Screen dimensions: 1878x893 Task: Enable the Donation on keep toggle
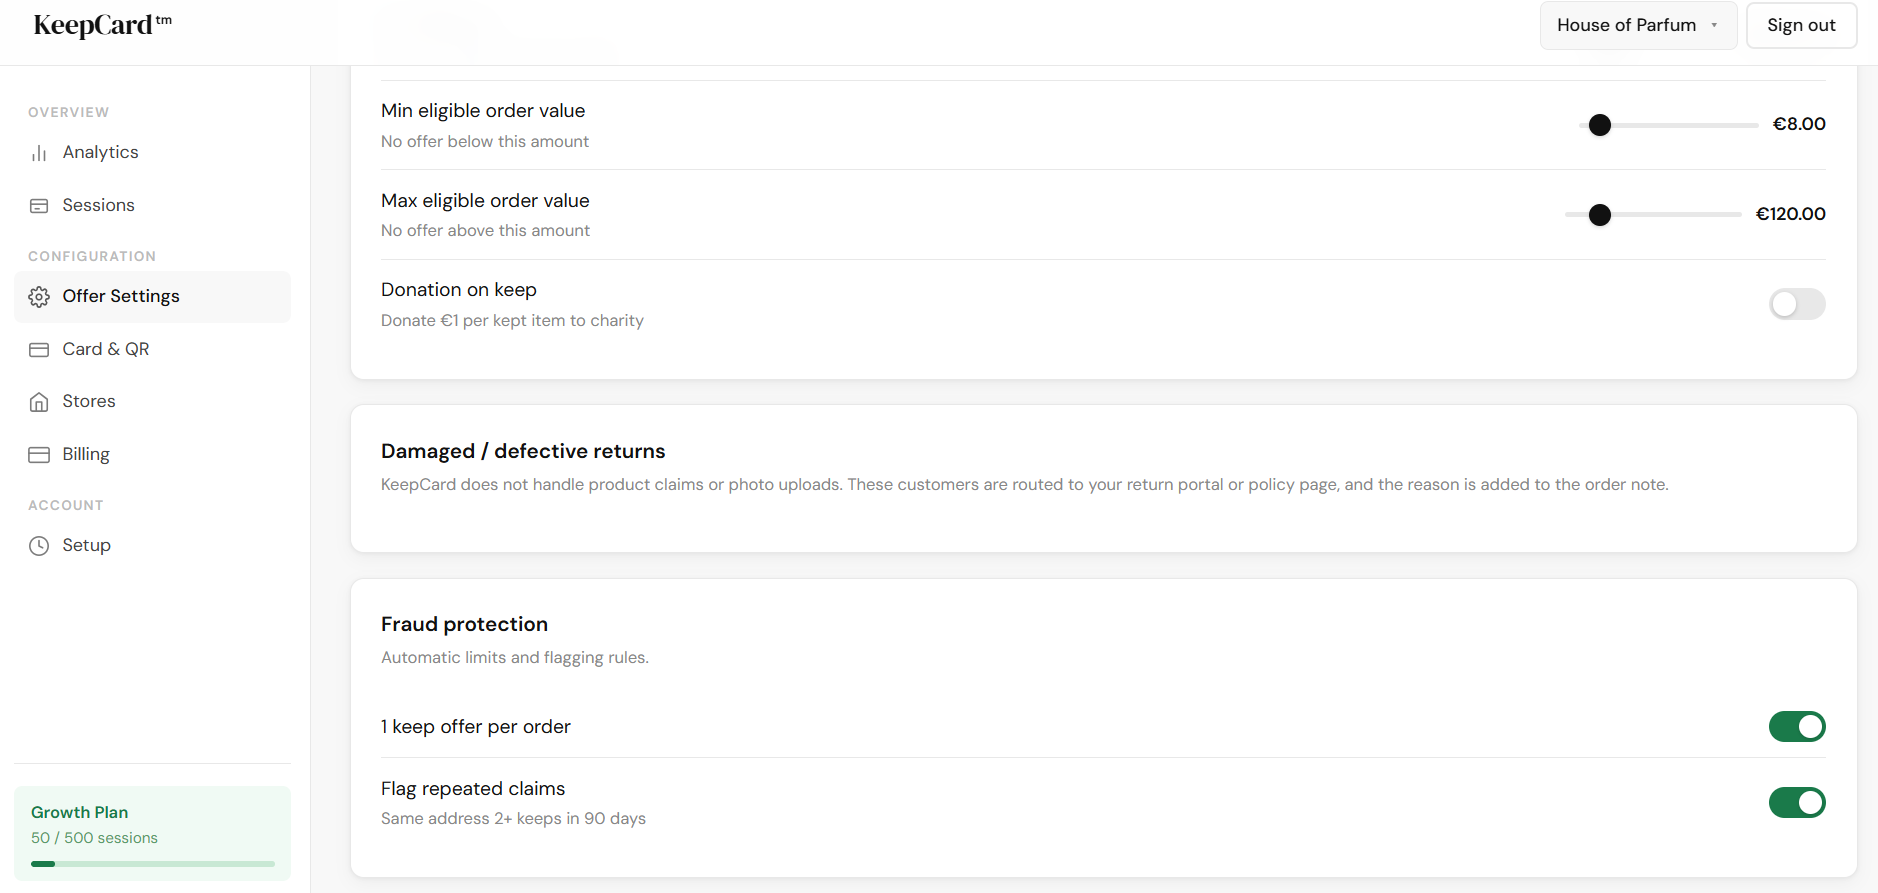point(1797,304)
